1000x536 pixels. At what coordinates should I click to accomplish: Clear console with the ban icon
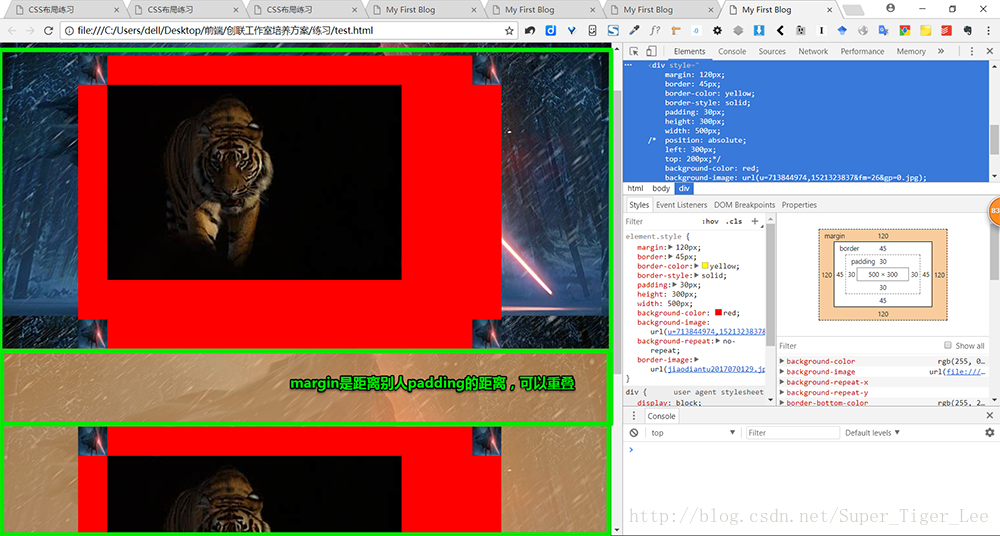634,433
